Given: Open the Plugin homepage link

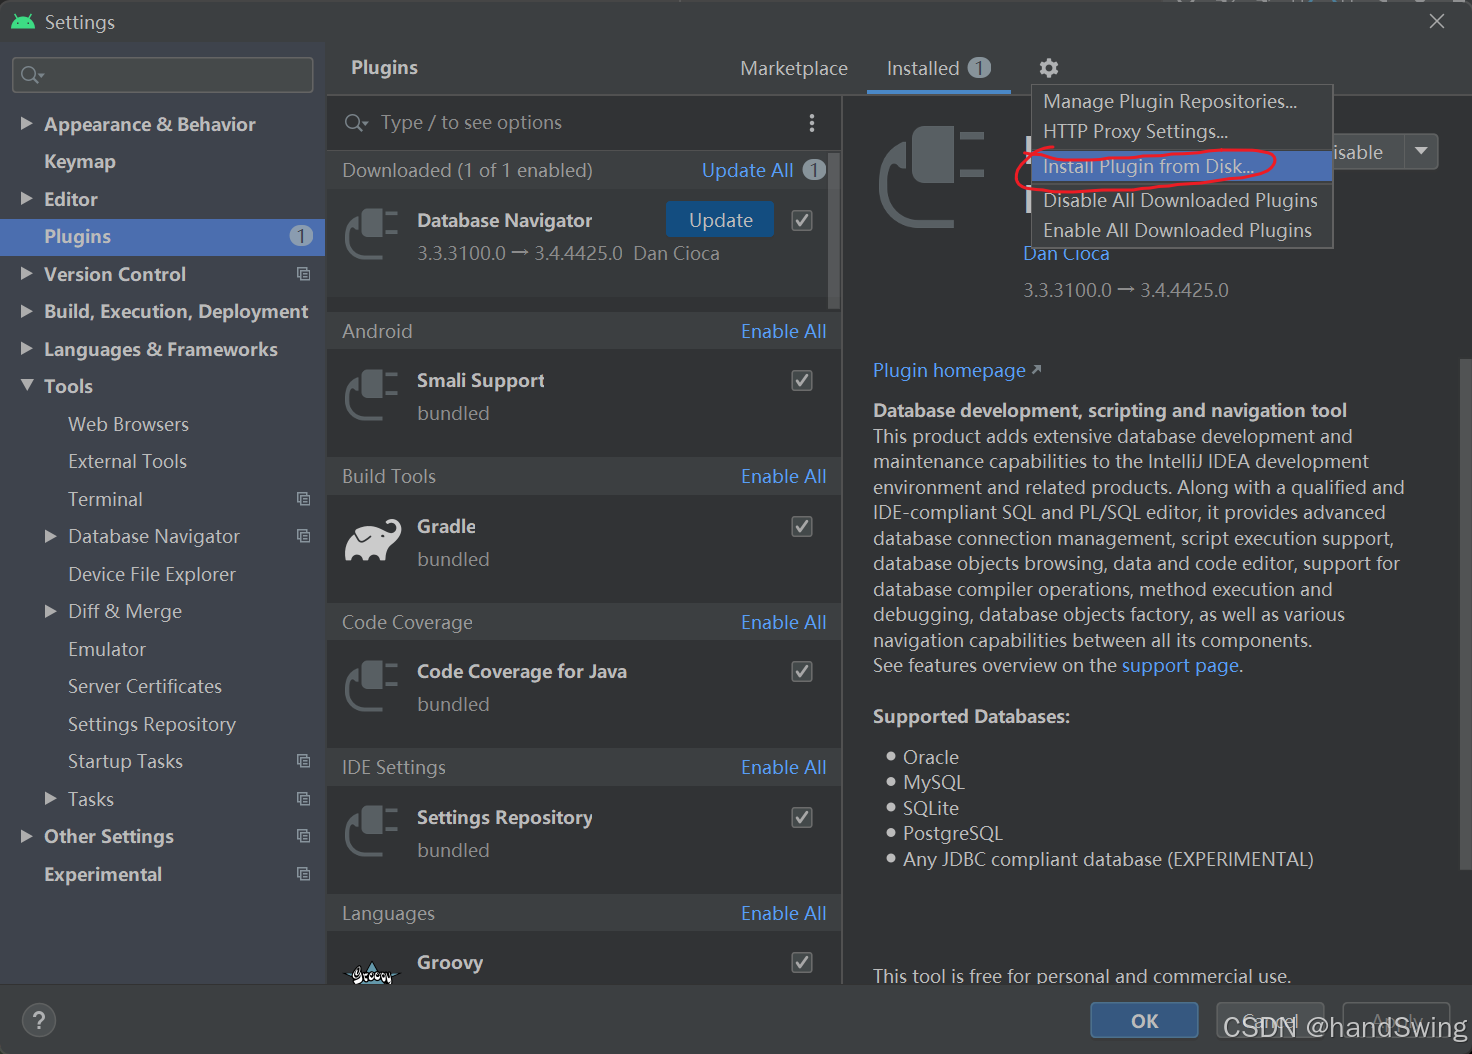Looking at the screenshot, I should pyautogui.click(x=949, y=370).
